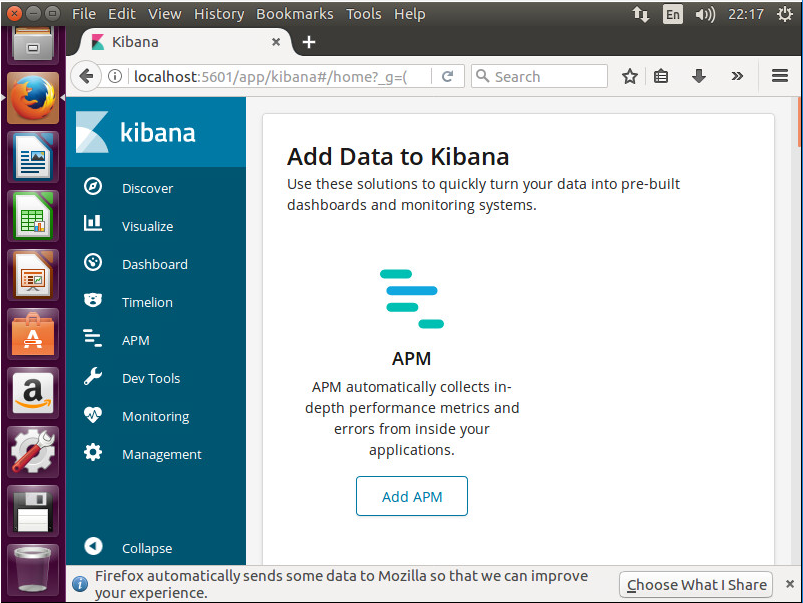This screenshot has height=603, width=803.
Task: Open the Bookmarks menu
Action: (294, 14)
